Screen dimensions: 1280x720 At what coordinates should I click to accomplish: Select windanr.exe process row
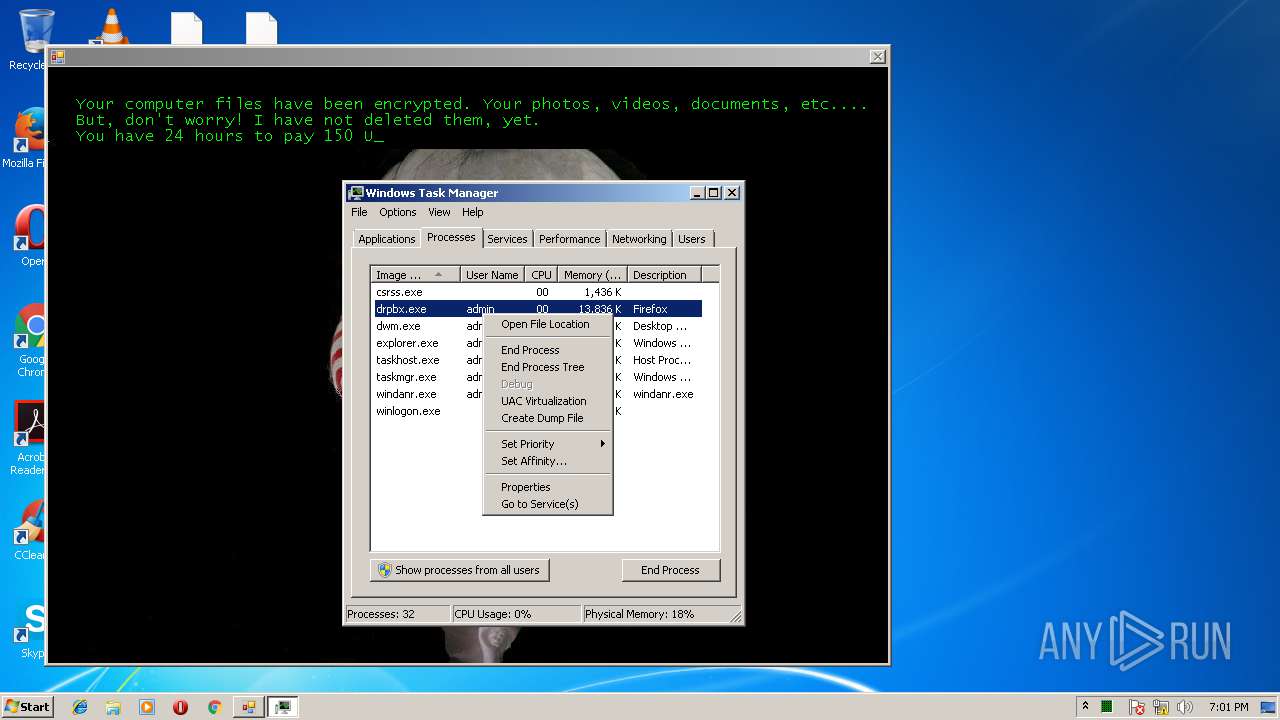(x=538, y=394)
